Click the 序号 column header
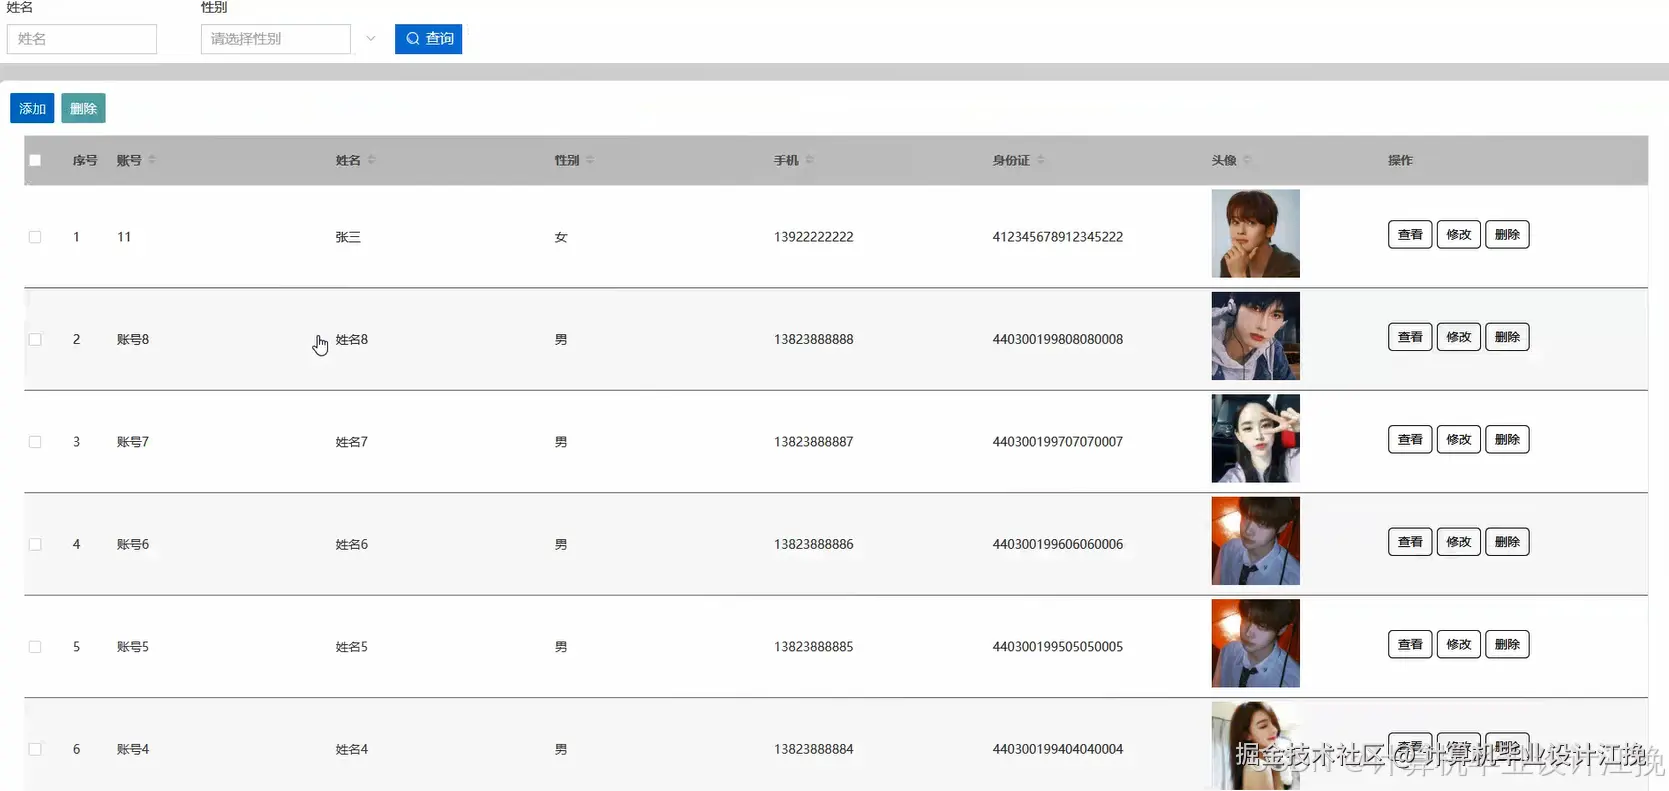Image resolution: width=1669 pixels, height=791 pixels. [x=85, y=160]
